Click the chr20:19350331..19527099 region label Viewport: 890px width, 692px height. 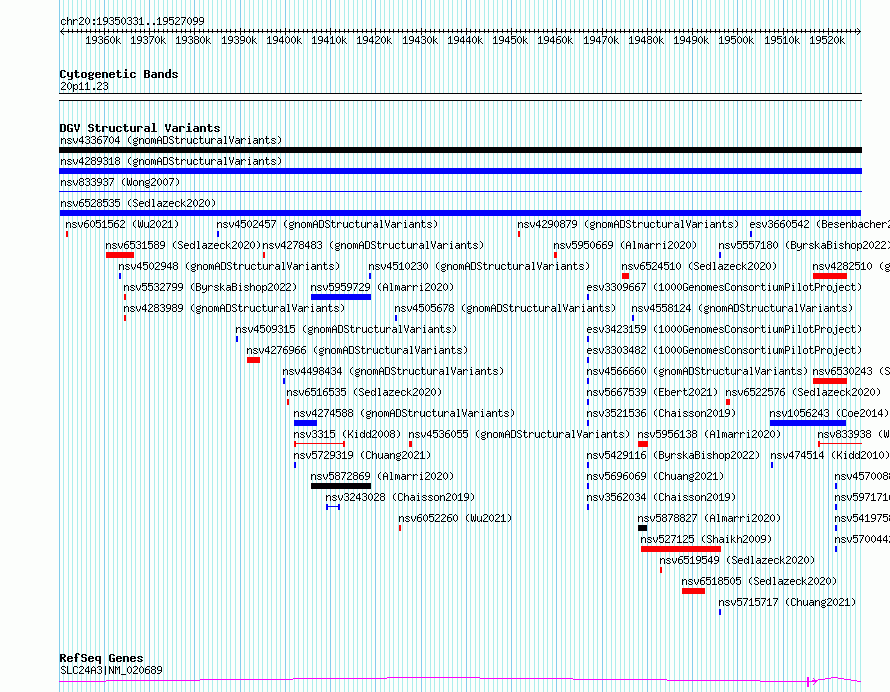[x=132, y=22]
